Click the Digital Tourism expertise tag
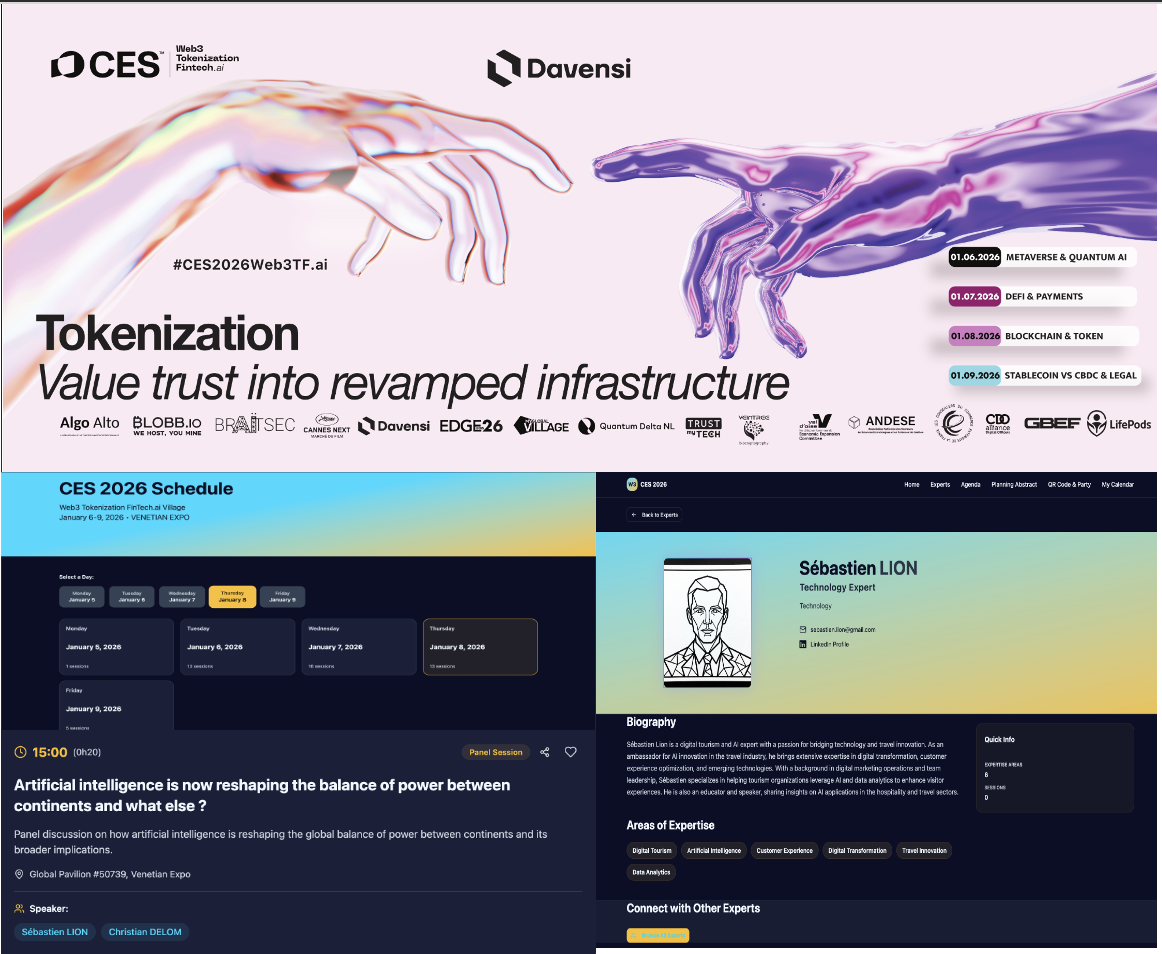 coord(651,850)
